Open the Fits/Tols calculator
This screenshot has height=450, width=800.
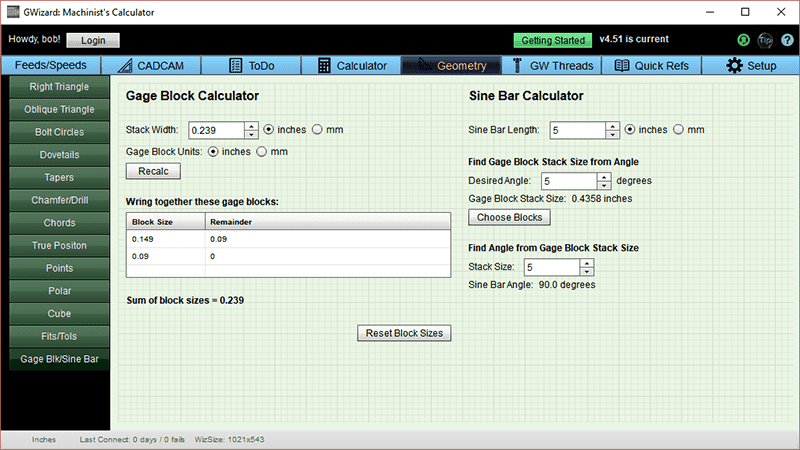coord(59,336)
